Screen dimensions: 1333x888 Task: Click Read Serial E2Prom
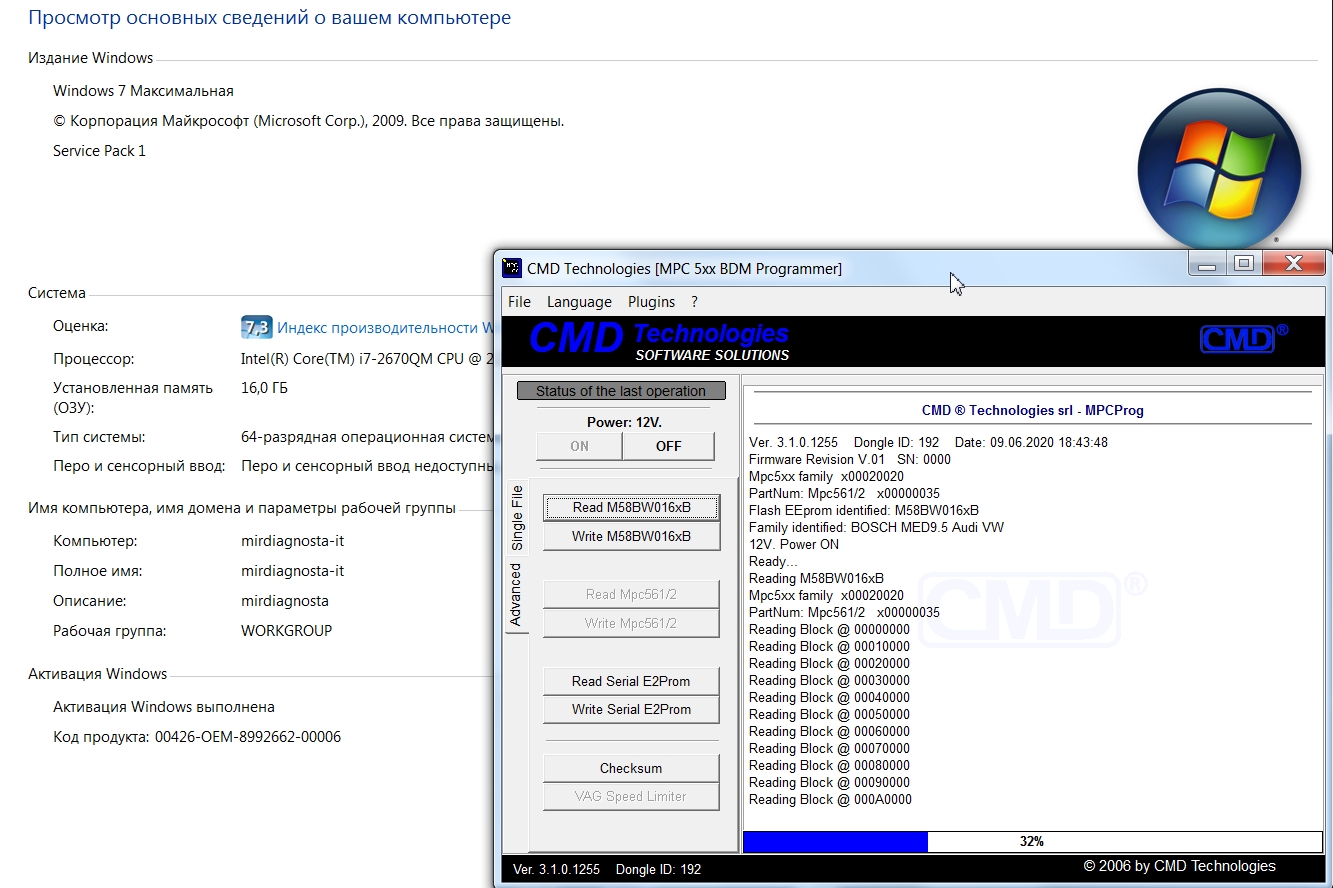click(631, 681)
